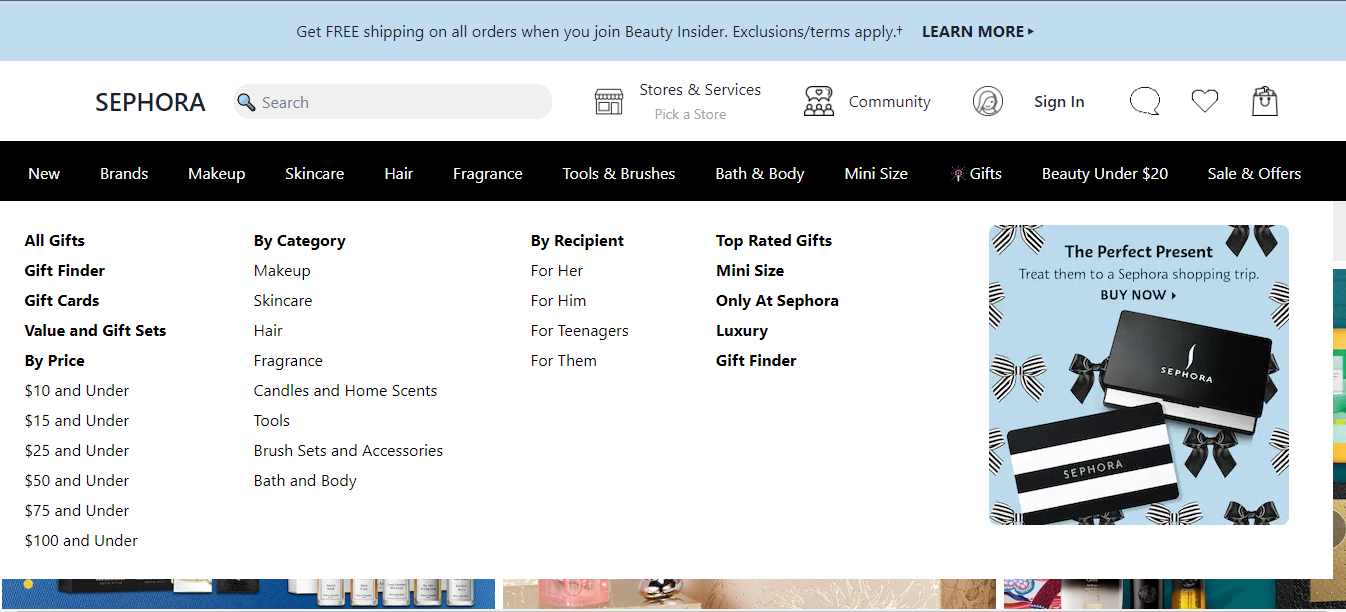The width and height of the screenshot is (1346, 612).
Task: Select For Teenagers under By Recipient
Action: pos(579,330)
